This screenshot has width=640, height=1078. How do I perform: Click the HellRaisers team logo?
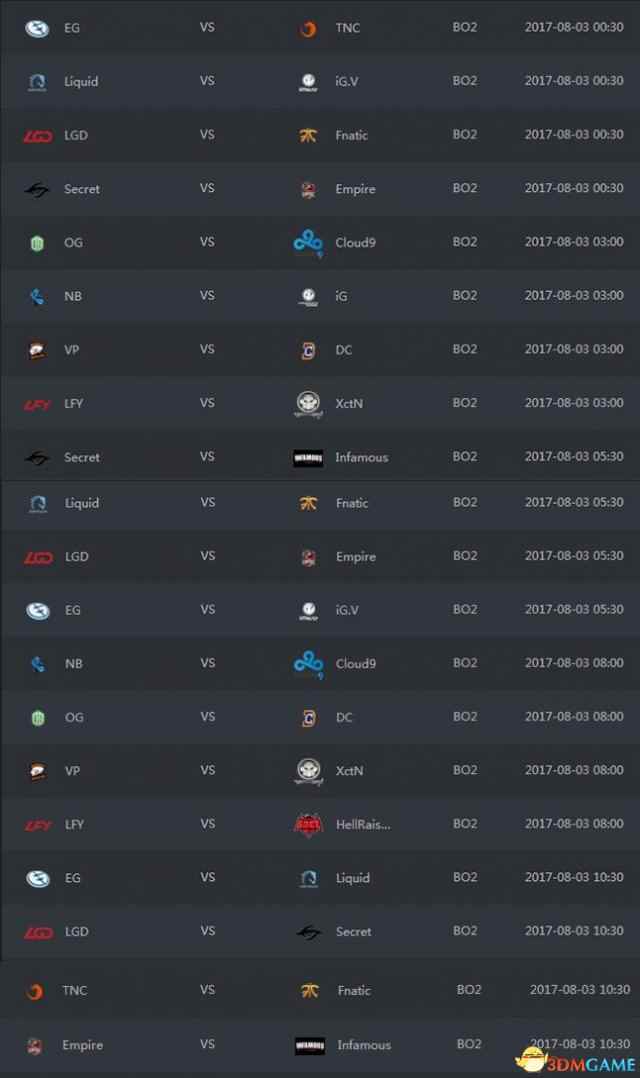pyautogui.click(x=308, y=824)
